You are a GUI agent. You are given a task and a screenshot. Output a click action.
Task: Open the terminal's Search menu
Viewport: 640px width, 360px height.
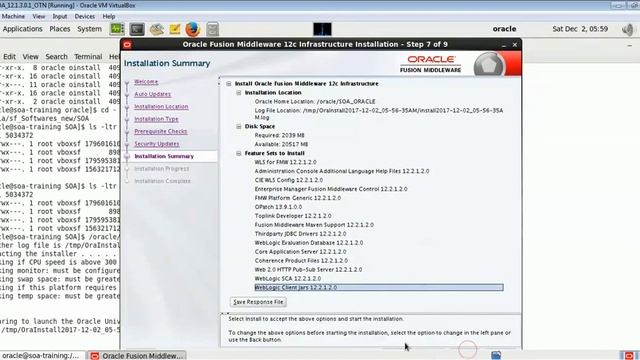[56, 57]
